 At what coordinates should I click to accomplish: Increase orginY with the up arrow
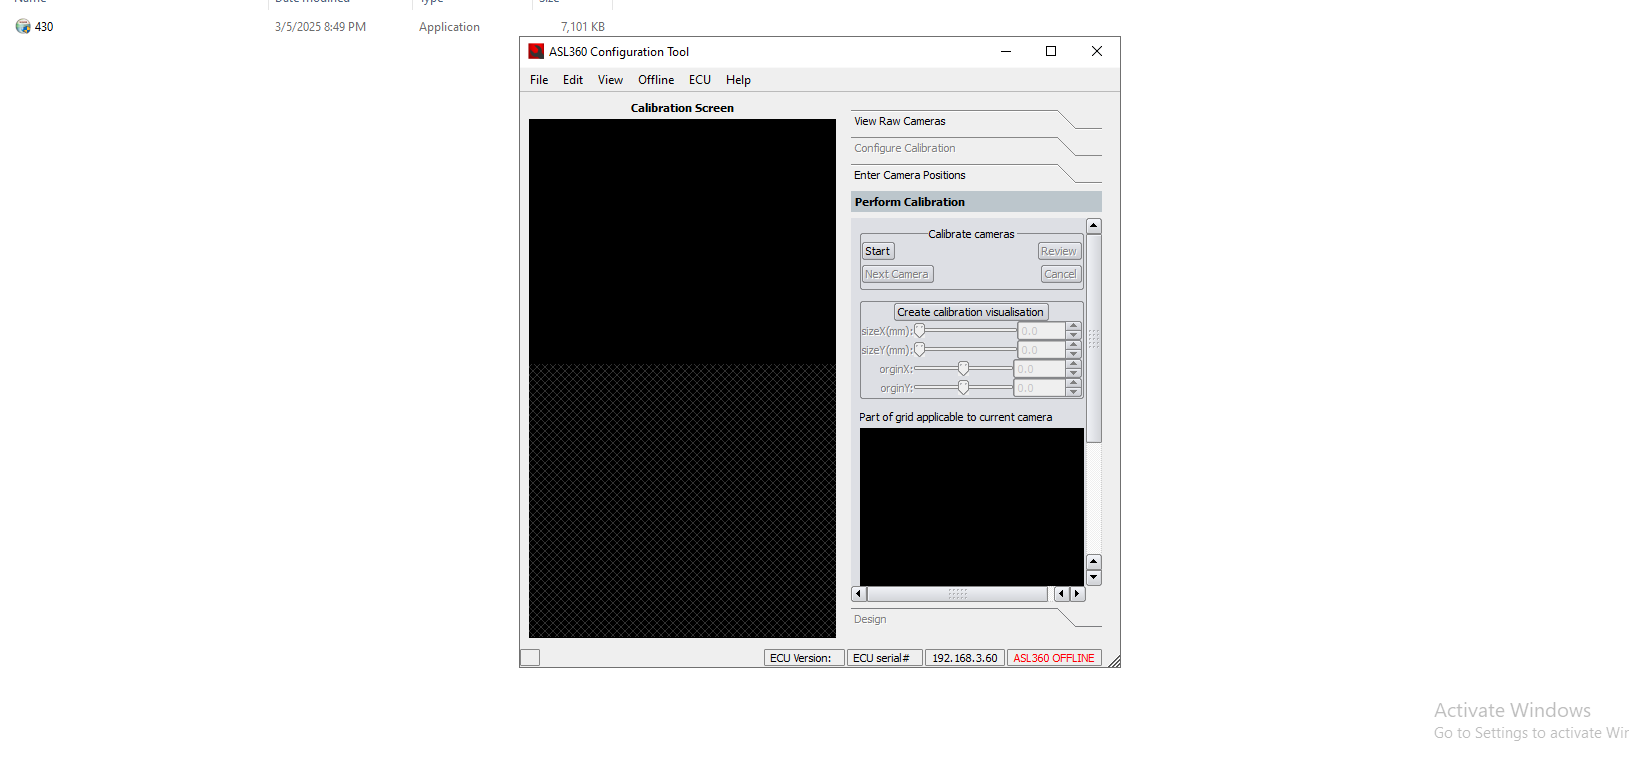click(x=1073, y=383)
